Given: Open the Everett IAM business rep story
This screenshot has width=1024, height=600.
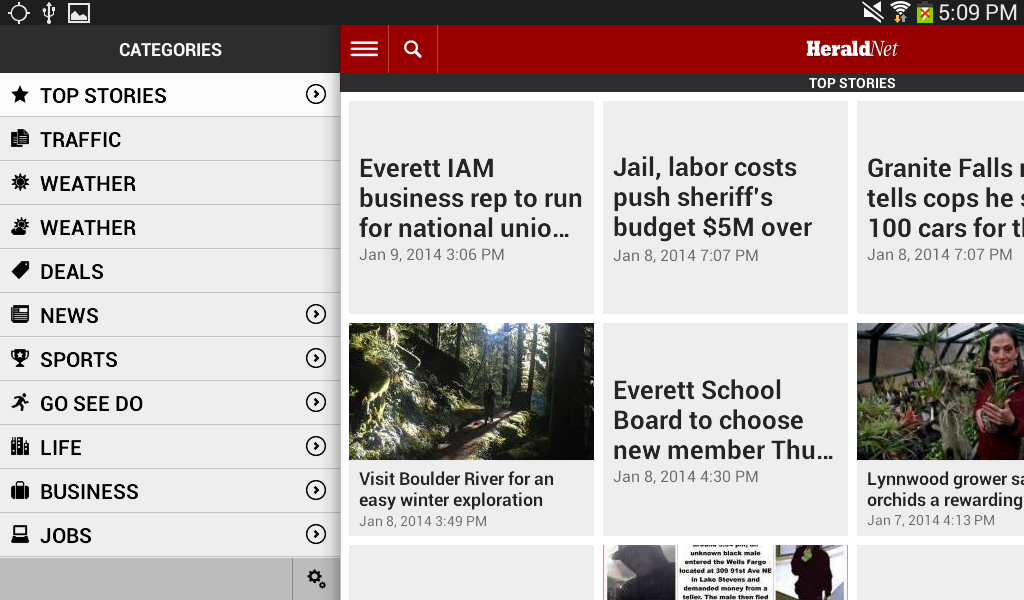Looking at the screenshot, I should pyautogui.click(x=472, y=208).
